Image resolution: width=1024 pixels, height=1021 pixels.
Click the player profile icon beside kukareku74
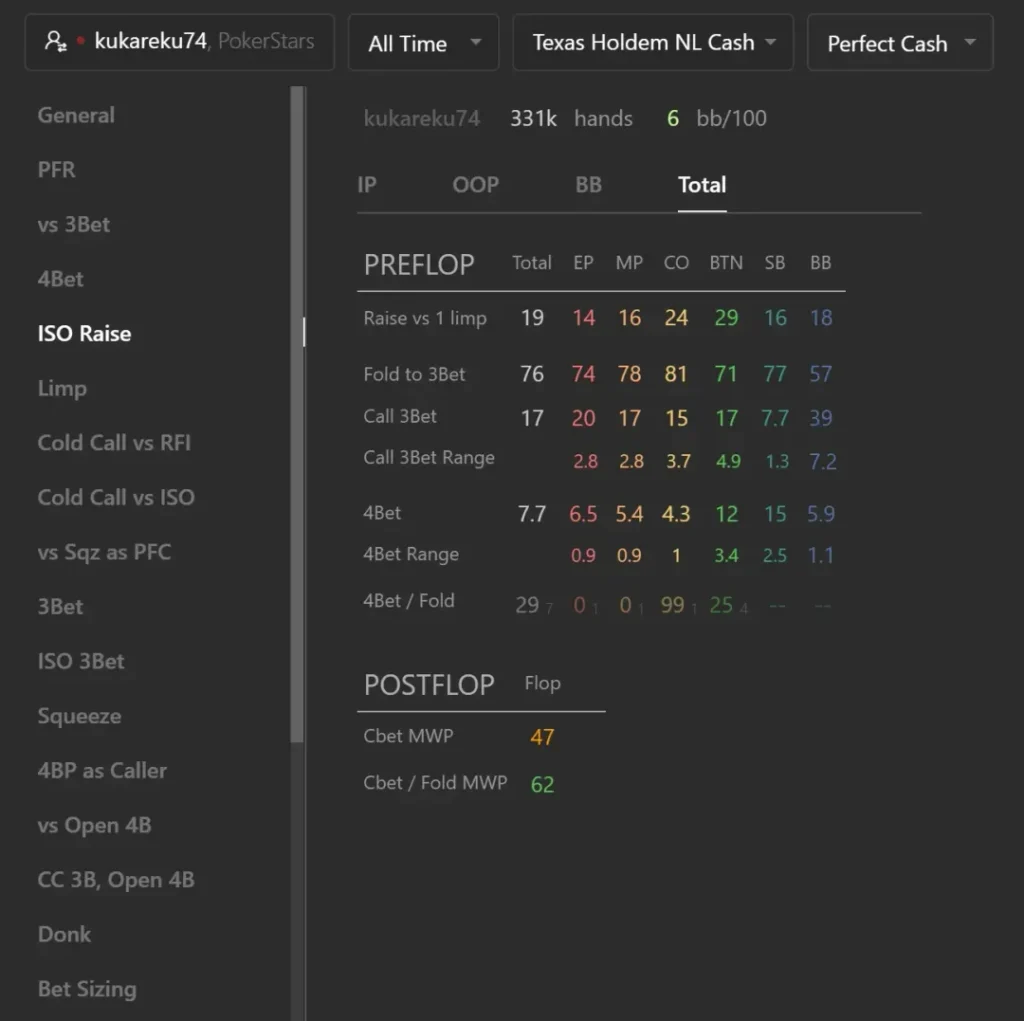[56, 42]
